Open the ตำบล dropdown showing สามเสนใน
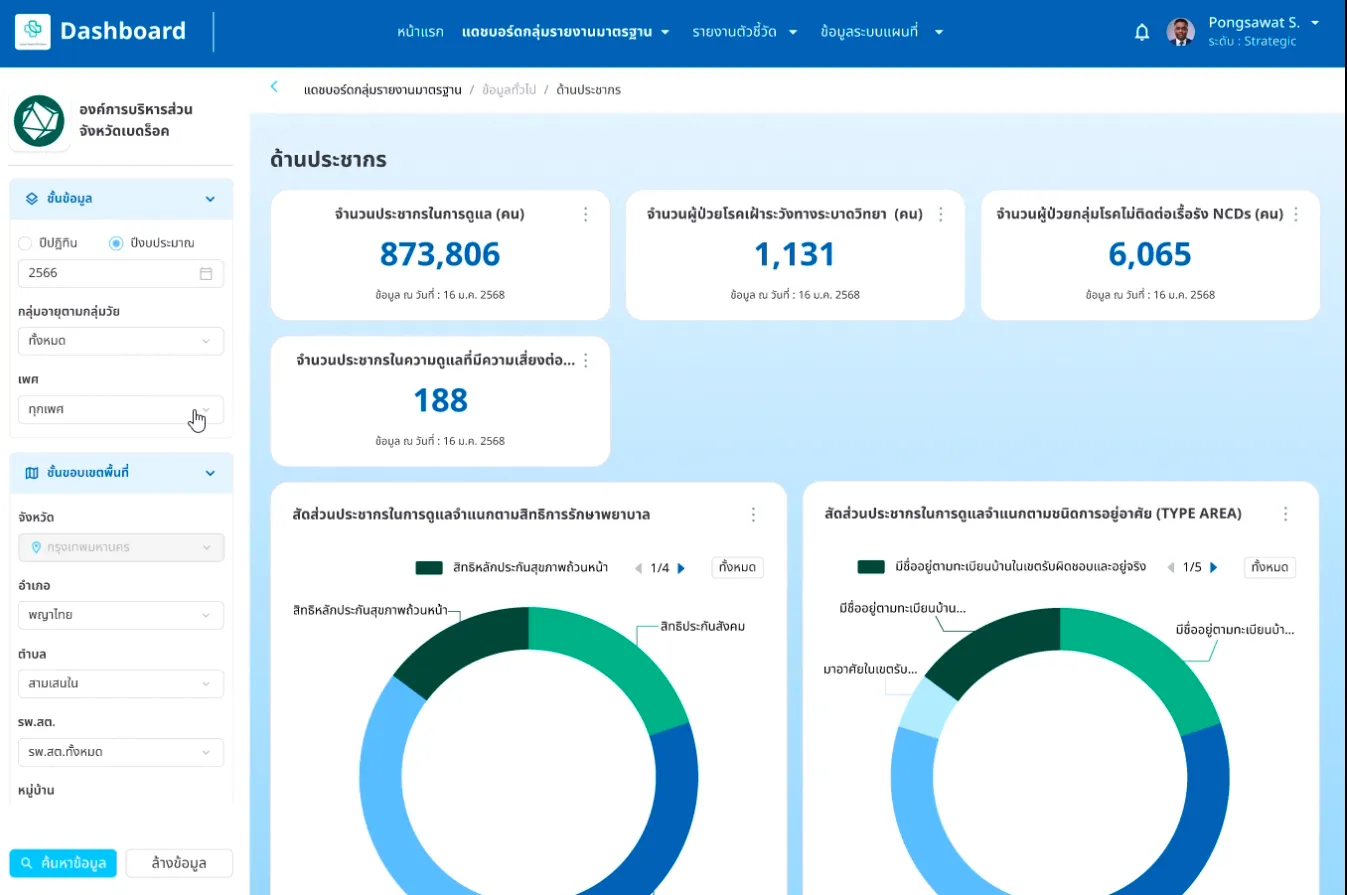The height and width of the screenshot is (895, 1347). pos(120,684)
